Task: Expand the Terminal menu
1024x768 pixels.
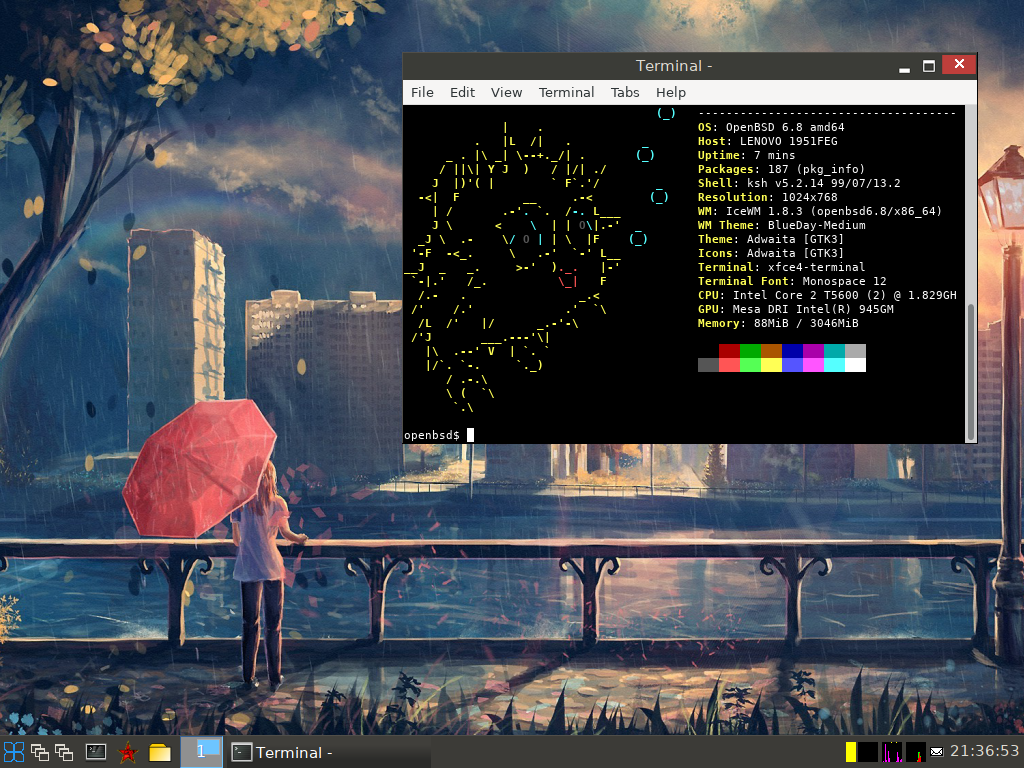Action: pos(566,92)
